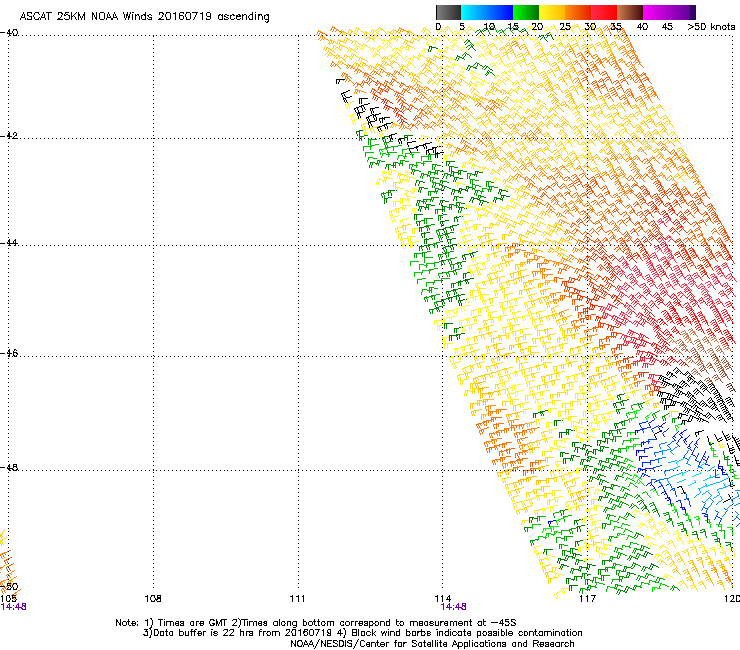Click the '>50 knots' legend label
Screen dimensions: 740x650
tap(711, 27)
